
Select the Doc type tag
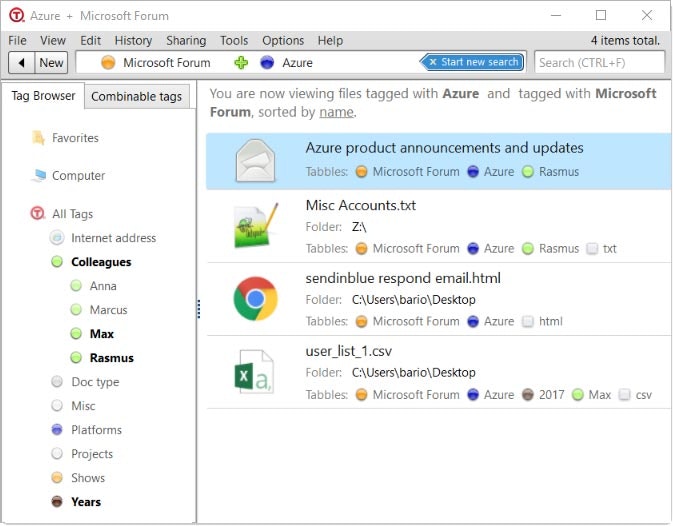(x=85, y=382)
